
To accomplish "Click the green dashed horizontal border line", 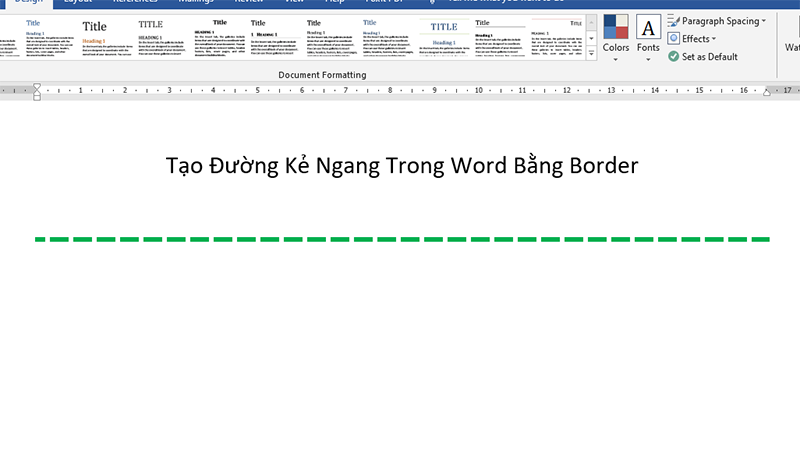I will (400, 240).
